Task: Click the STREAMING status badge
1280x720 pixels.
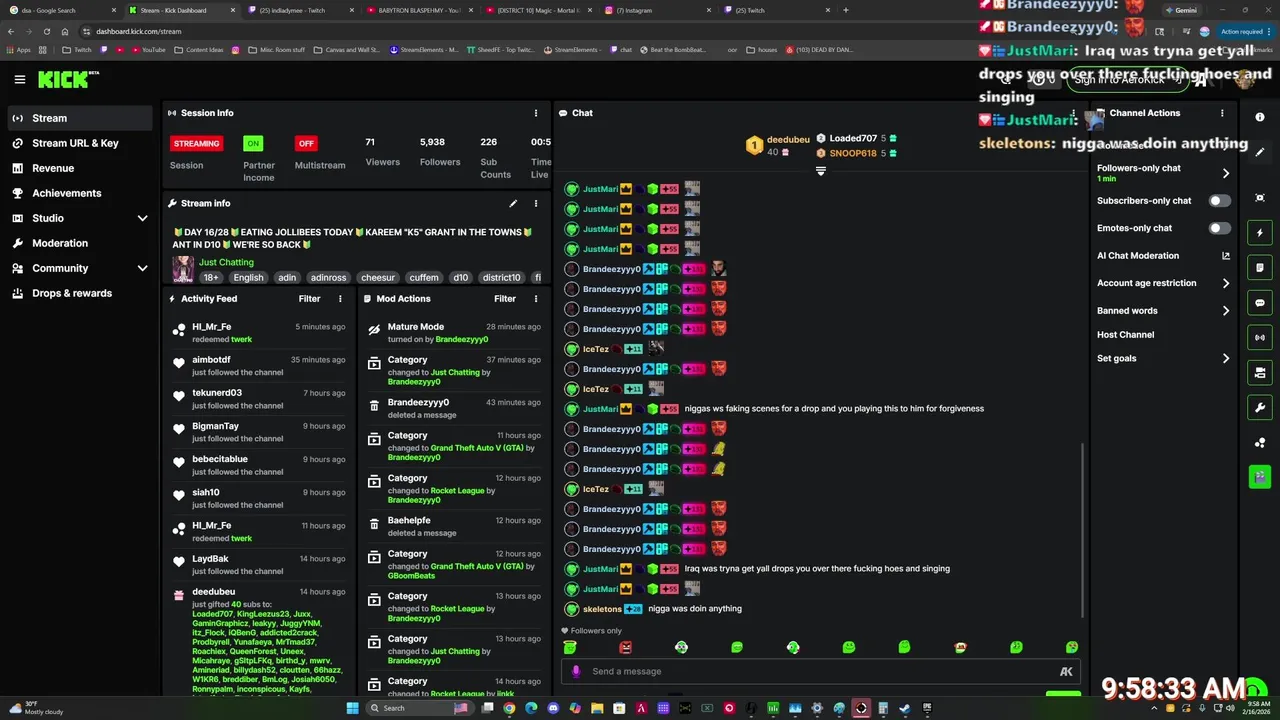Action: coord(196,143)
